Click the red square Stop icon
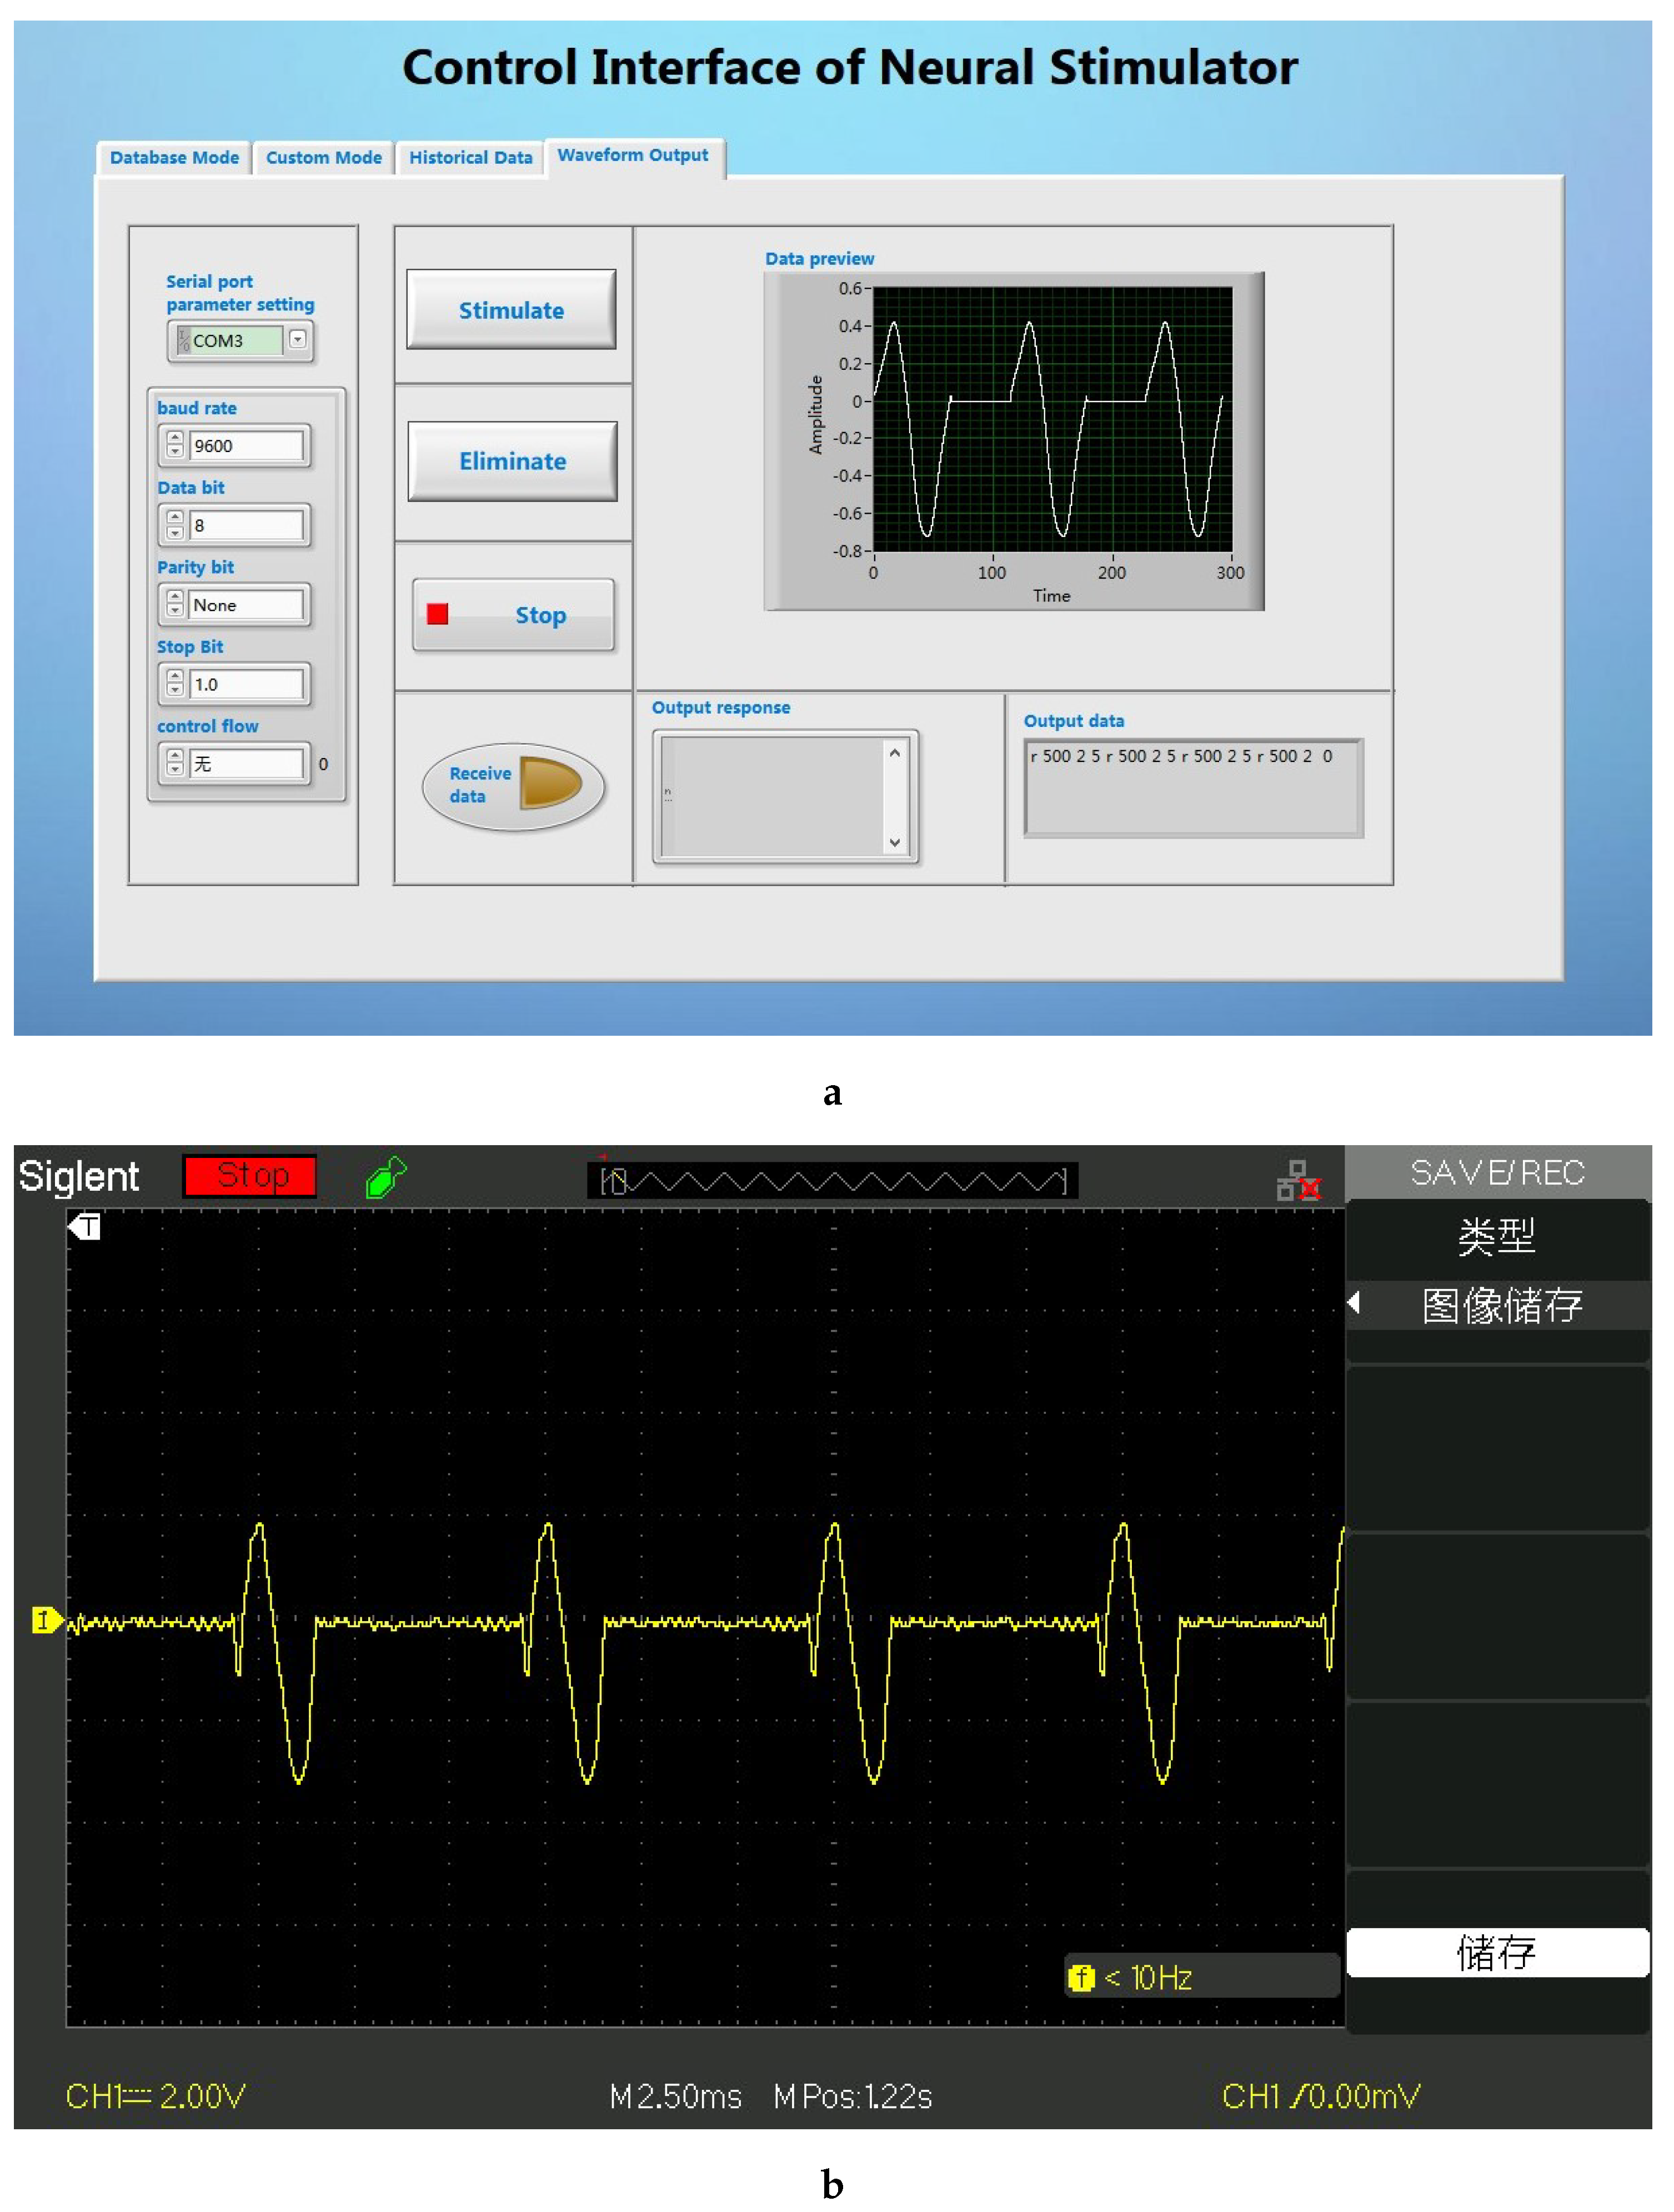This screenshot has height=2212, width=1674. click(x=438, y=614)
